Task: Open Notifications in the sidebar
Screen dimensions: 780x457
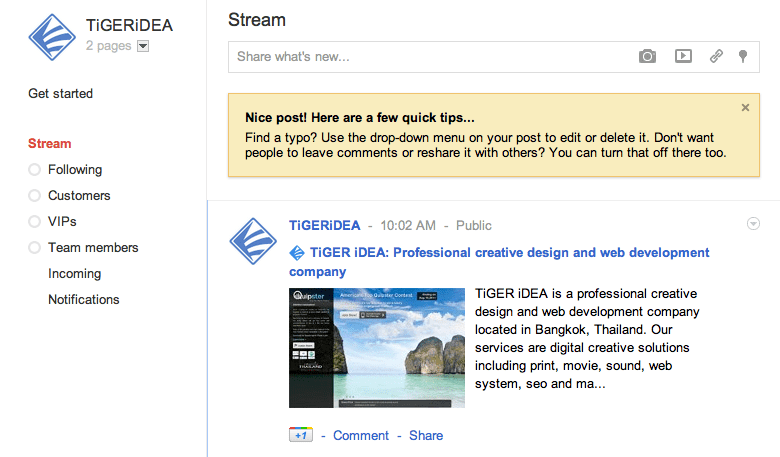Action: [84, 299]
